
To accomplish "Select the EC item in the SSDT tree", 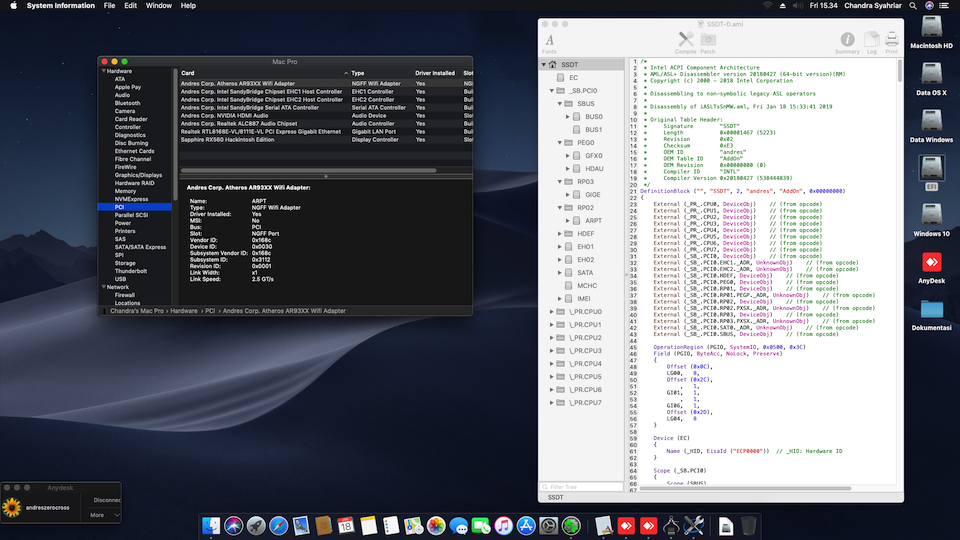I will [573, 78].
